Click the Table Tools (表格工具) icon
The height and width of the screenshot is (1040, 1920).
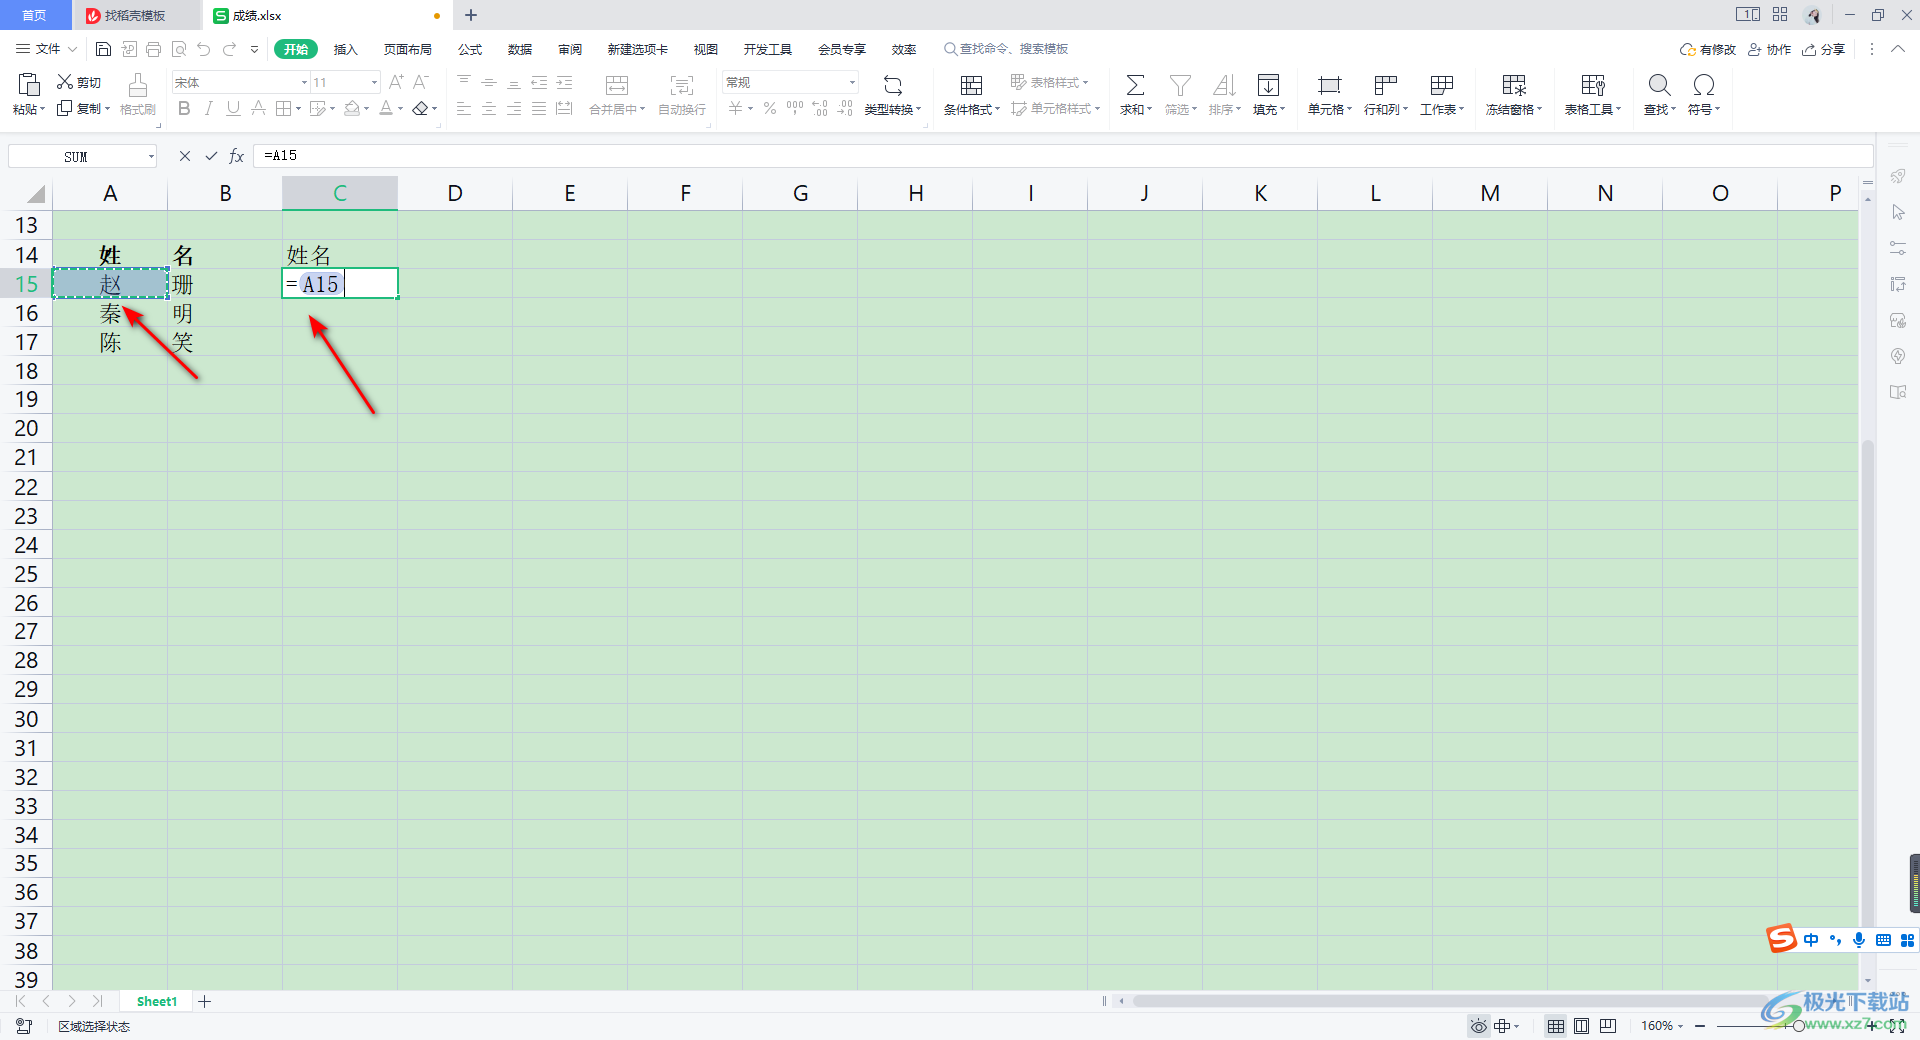click(x=1592, y=85)
